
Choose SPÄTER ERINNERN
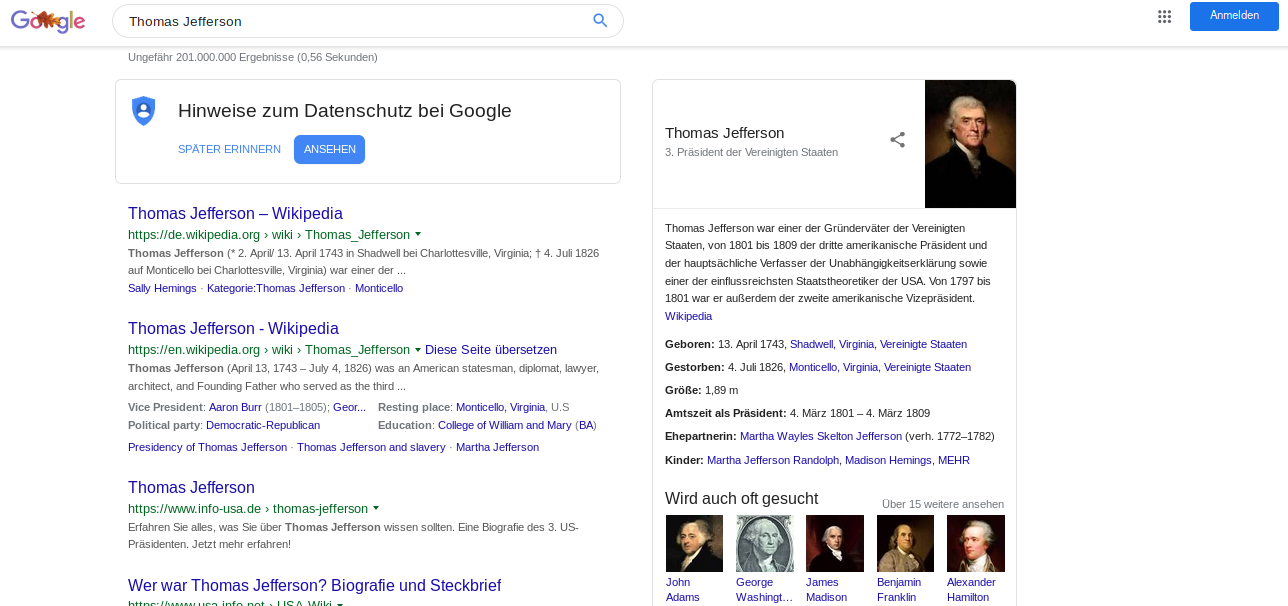pyautogui.click(x=229, y=149)
